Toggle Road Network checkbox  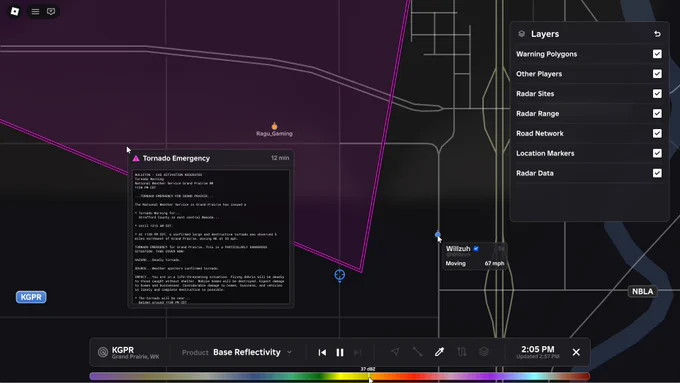657,133
